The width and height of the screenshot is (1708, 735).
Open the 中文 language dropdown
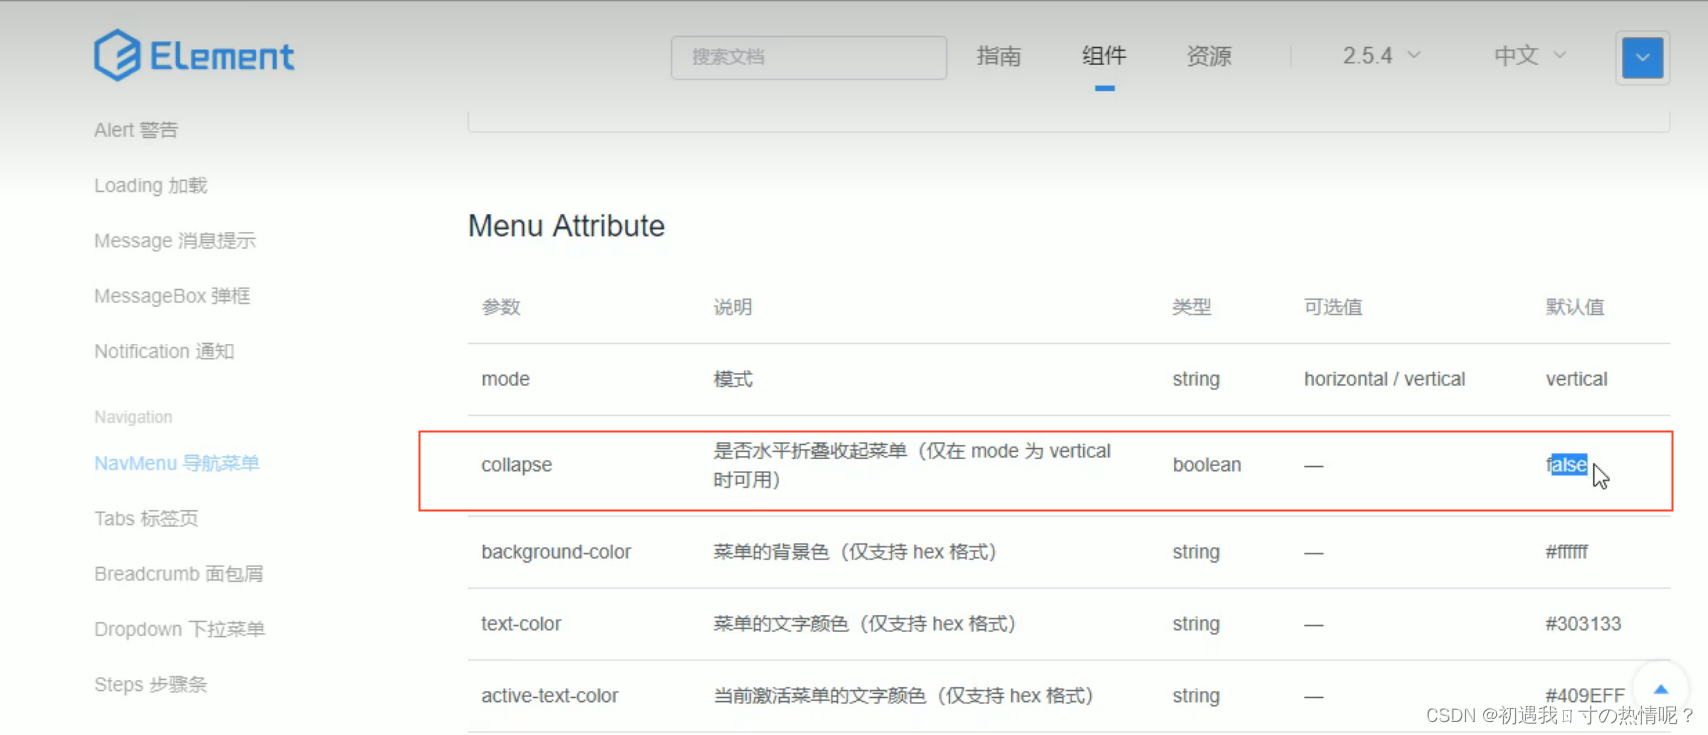coord(1530,56)
